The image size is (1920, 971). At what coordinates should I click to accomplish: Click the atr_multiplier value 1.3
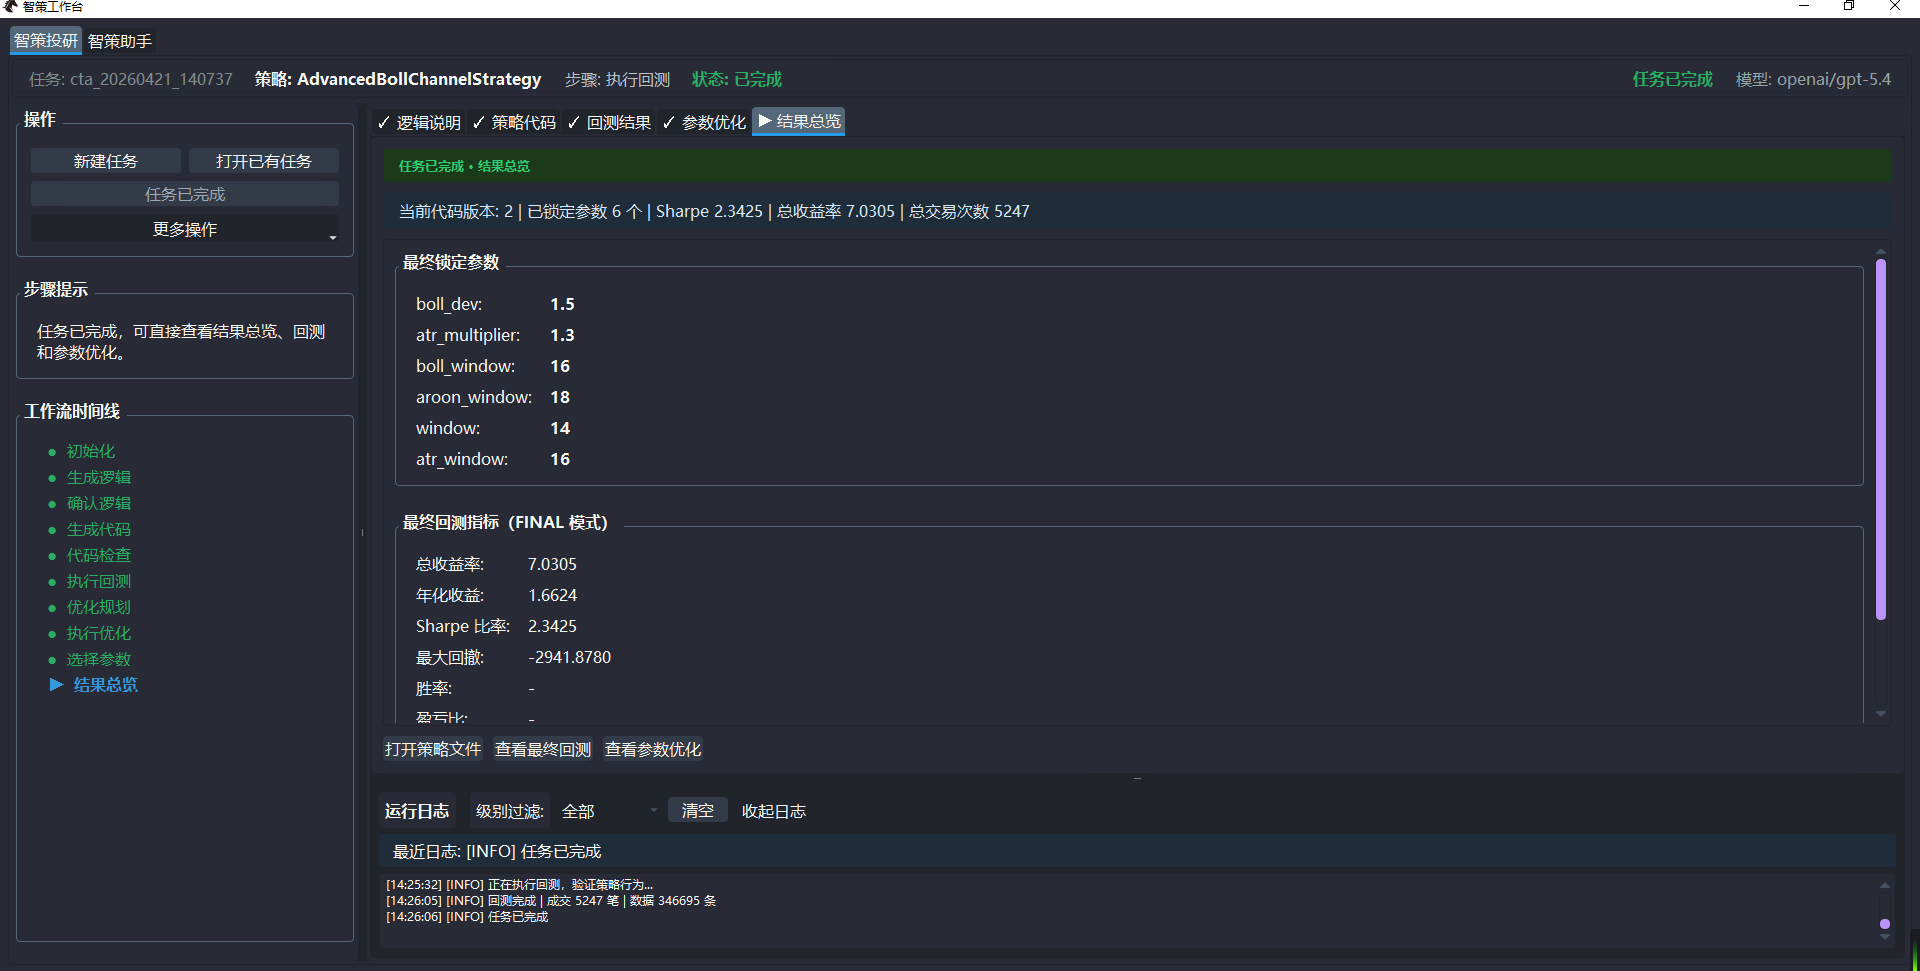point(562,335)
